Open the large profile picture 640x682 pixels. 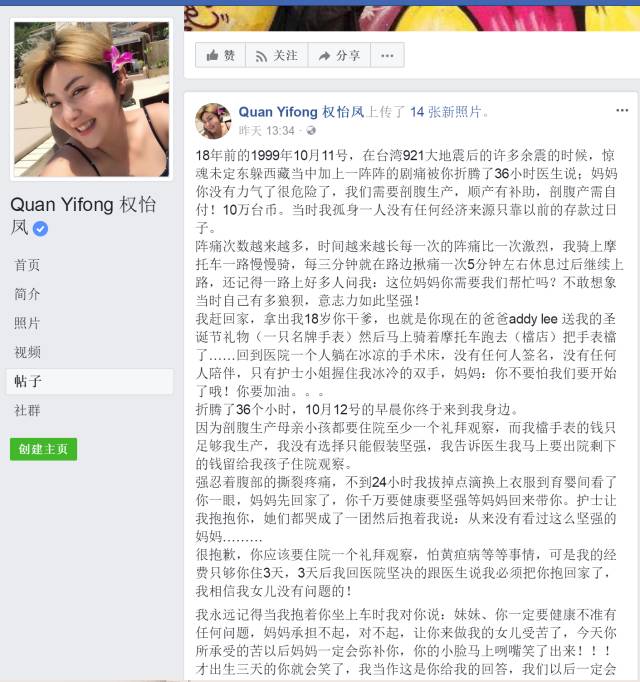91,99
